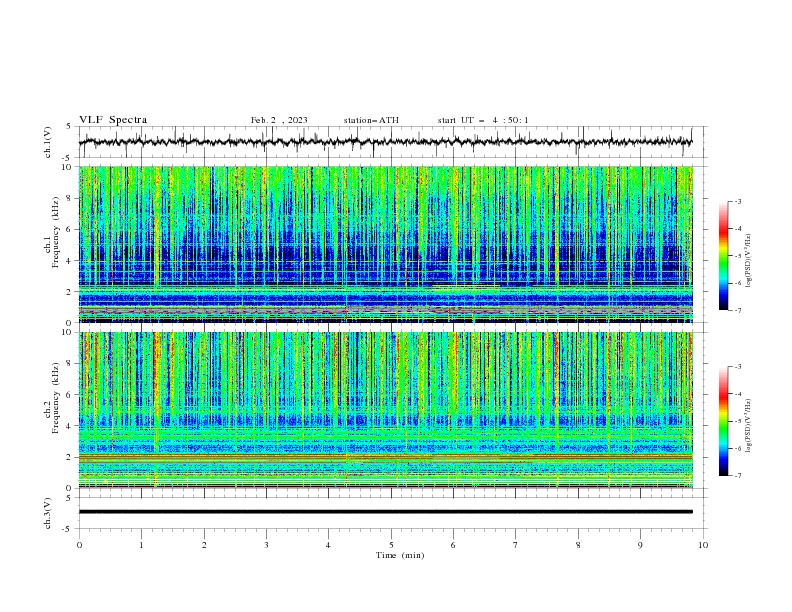Click time axis tick label "10"
Image resolution: width=792 pixels, height=612 pixels.
click(x=703, y=545)
